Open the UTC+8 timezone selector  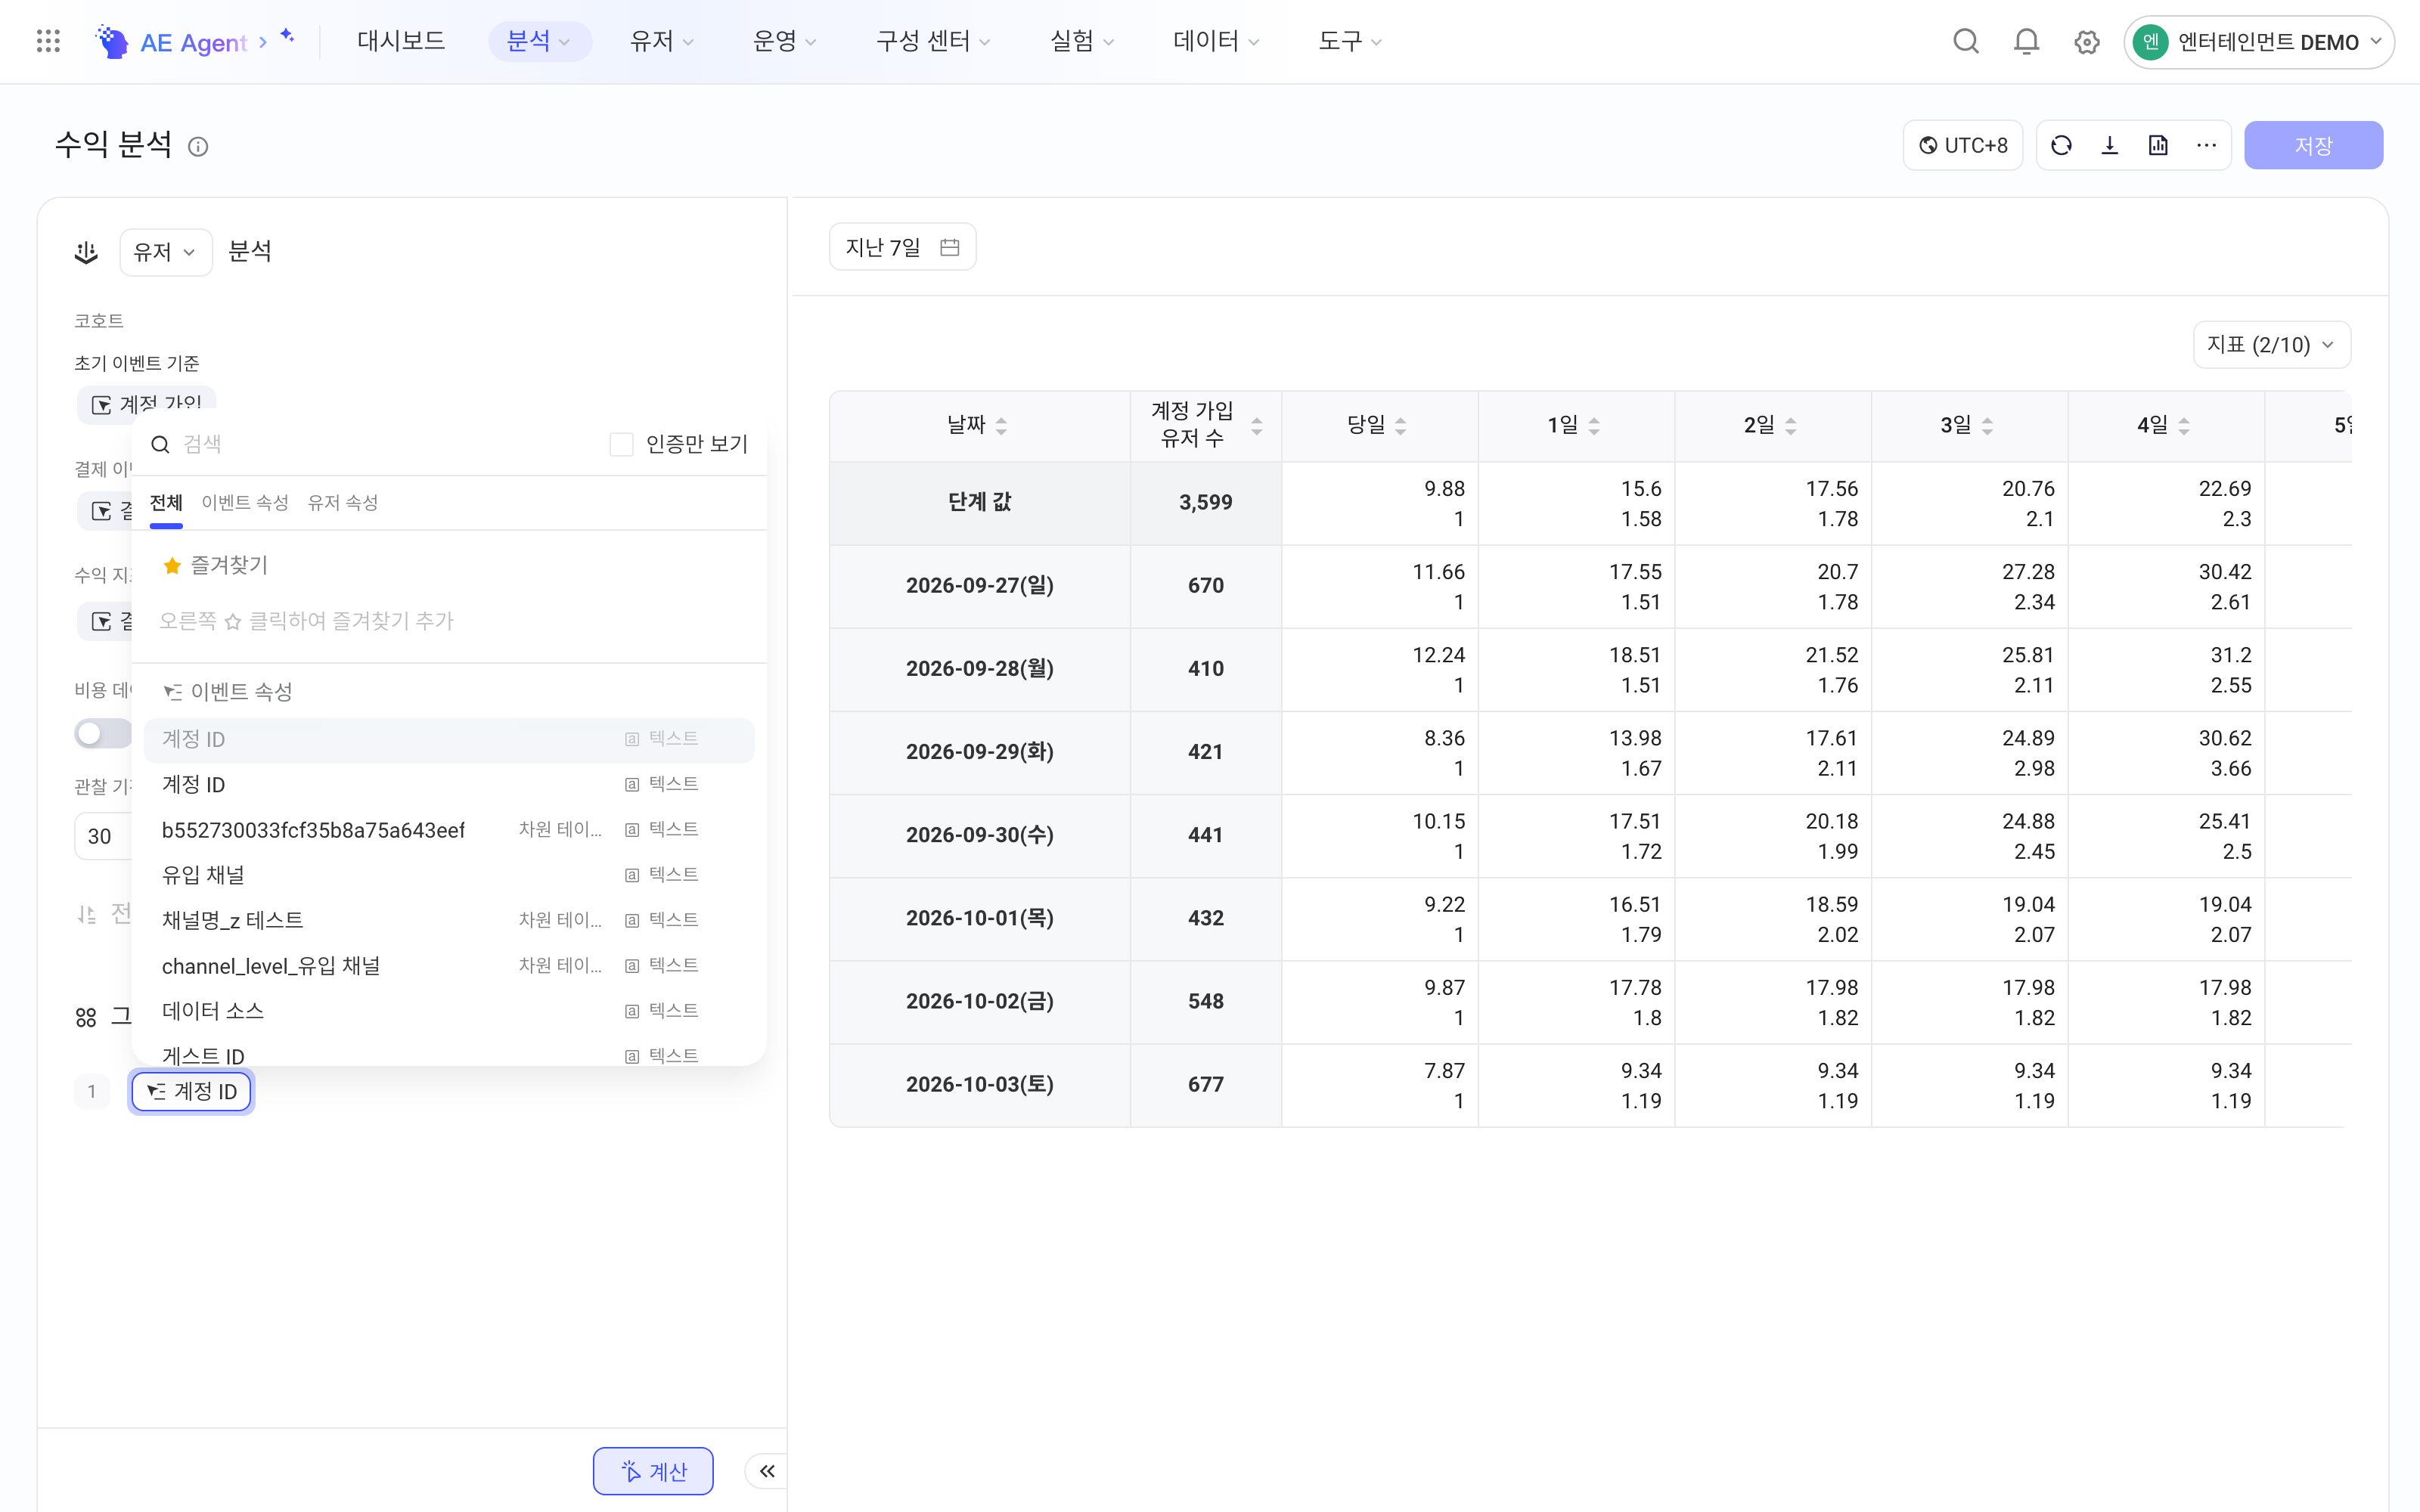tap(1962, 146)
